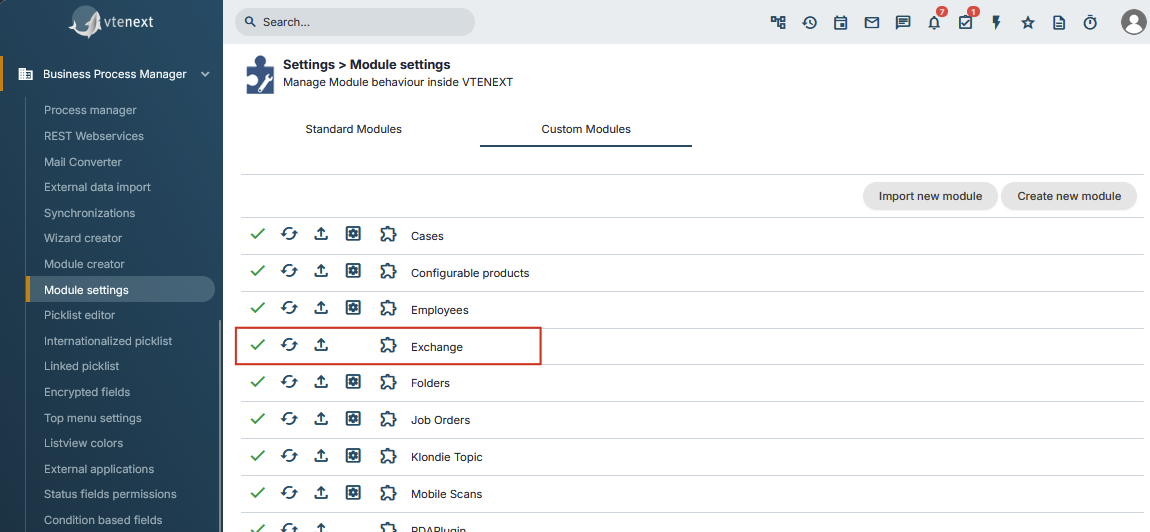
Task: Open the settings gear icon for Folders
Action: [353, 381]
